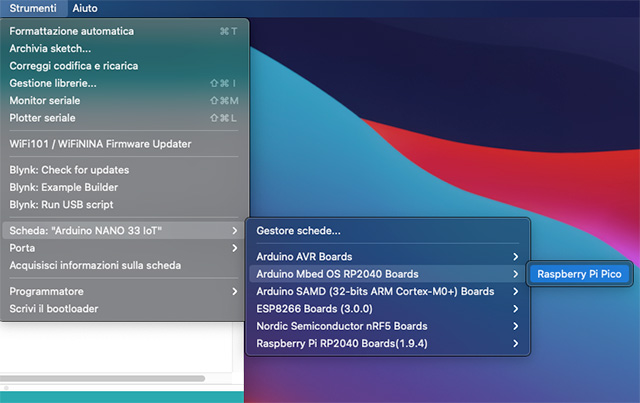Expand Arduino AVR Boards submenu

(304, 257)
